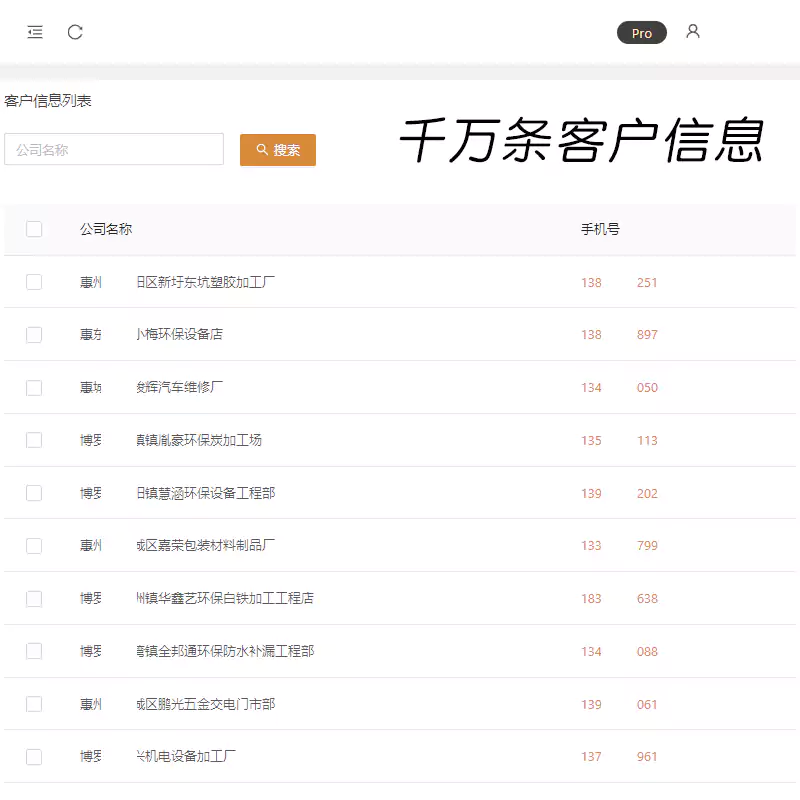
Task: Tick checkbox for 汽车维修厂 row
Action: pos(34,387)
